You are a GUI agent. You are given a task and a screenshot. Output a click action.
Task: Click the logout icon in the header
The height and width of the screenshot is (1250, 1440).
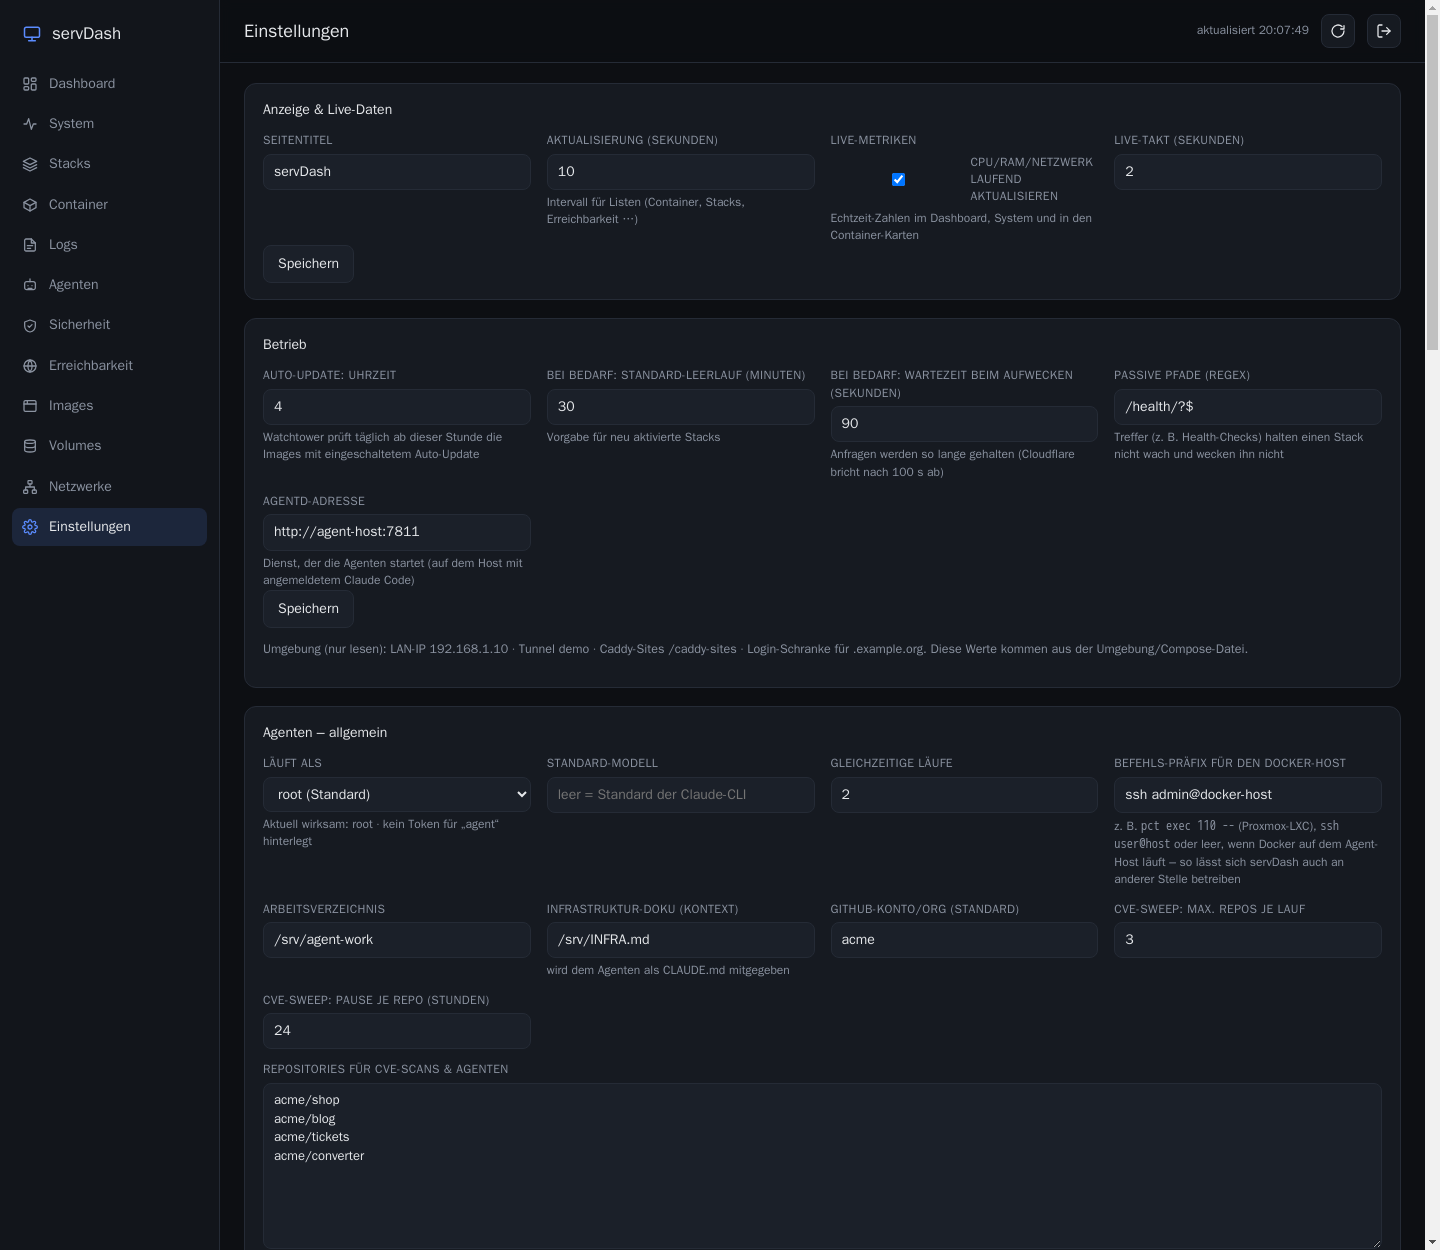coord(1384,31)
